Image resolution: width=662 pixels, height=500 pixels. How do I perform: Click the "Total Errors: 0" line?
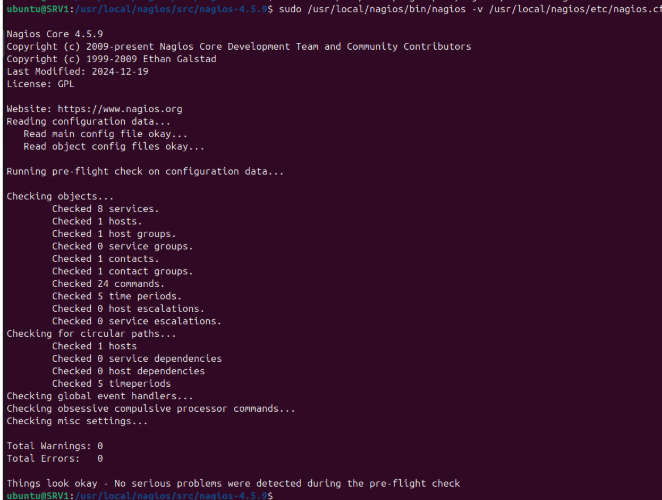pyautogui.click(x=54, y=458)
